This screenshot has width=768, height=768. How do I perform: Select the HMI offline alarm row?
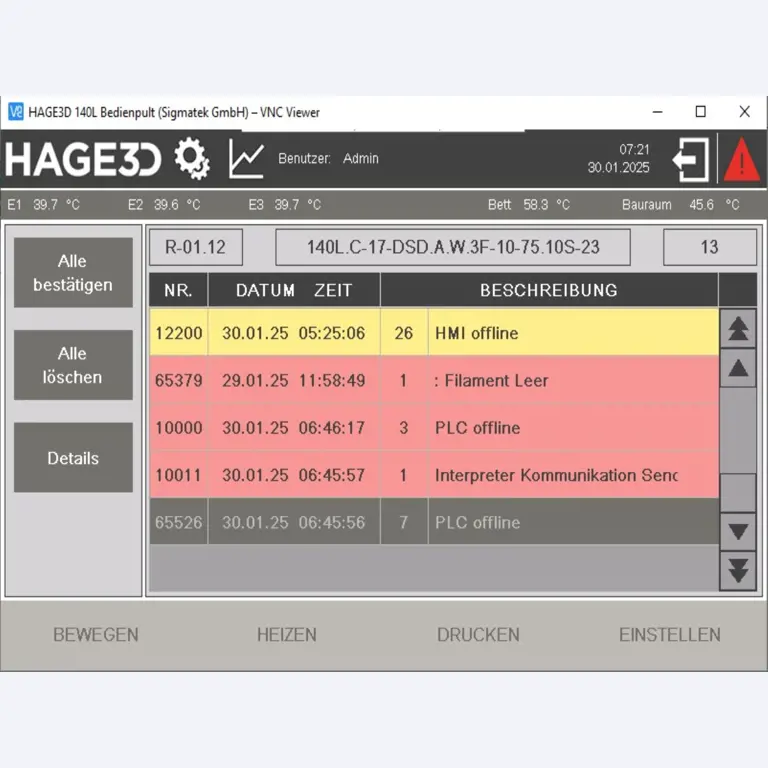coord(433,333)
